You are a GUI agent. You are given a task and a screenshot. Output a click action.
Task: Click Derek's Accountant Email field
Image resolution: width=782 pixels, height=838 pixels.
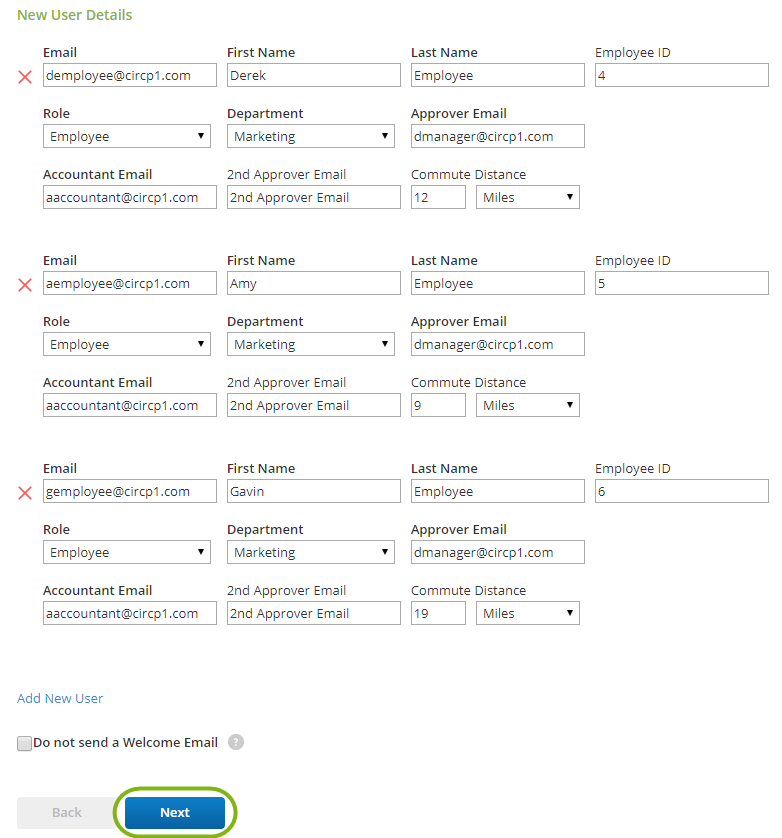coord(129,196)
